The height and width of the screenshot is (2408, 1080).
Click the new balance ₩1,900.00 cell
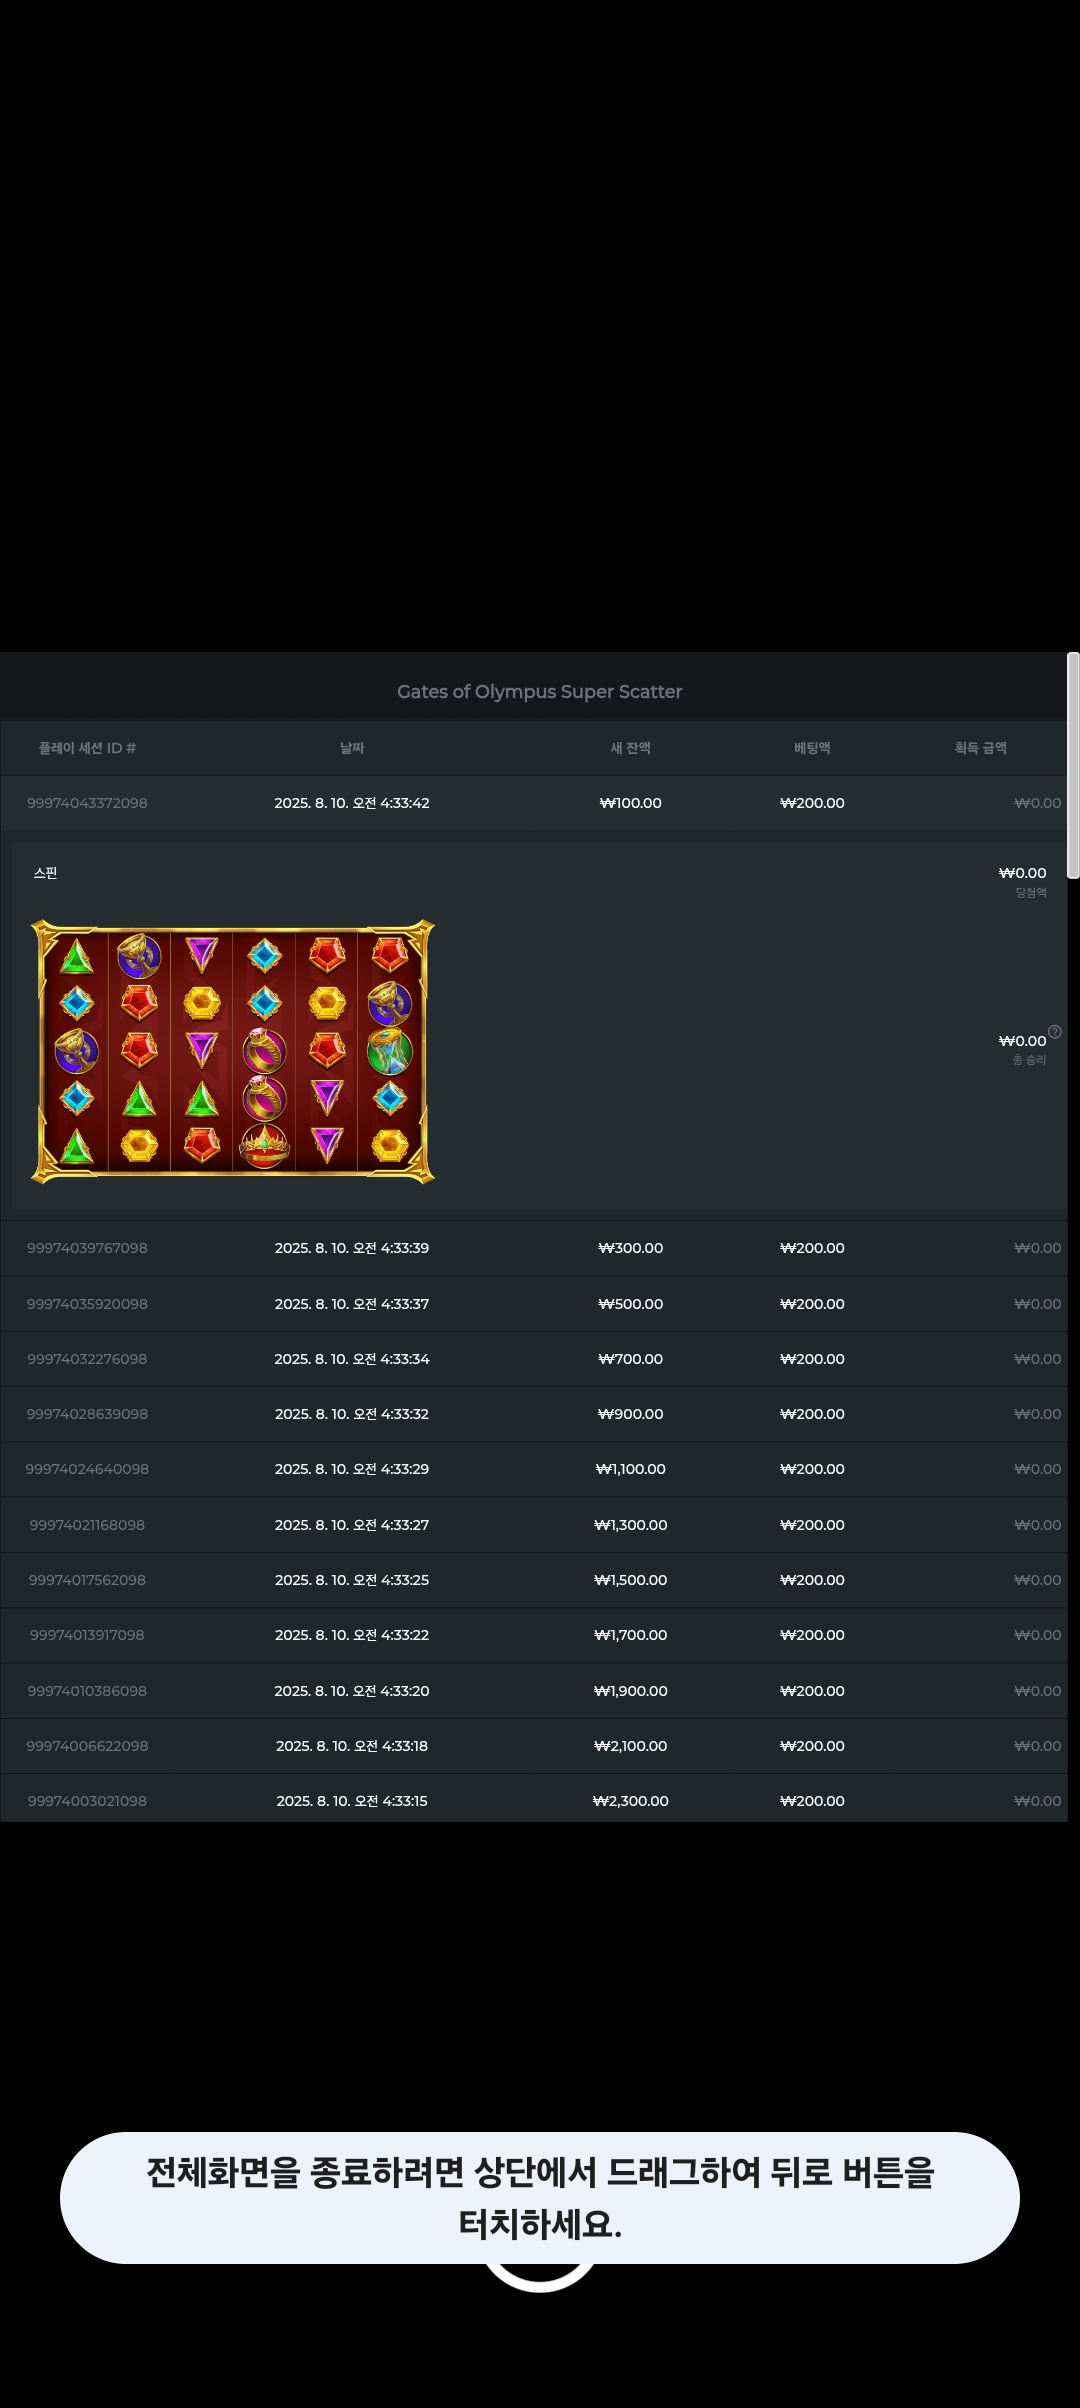coord(631,1691)
